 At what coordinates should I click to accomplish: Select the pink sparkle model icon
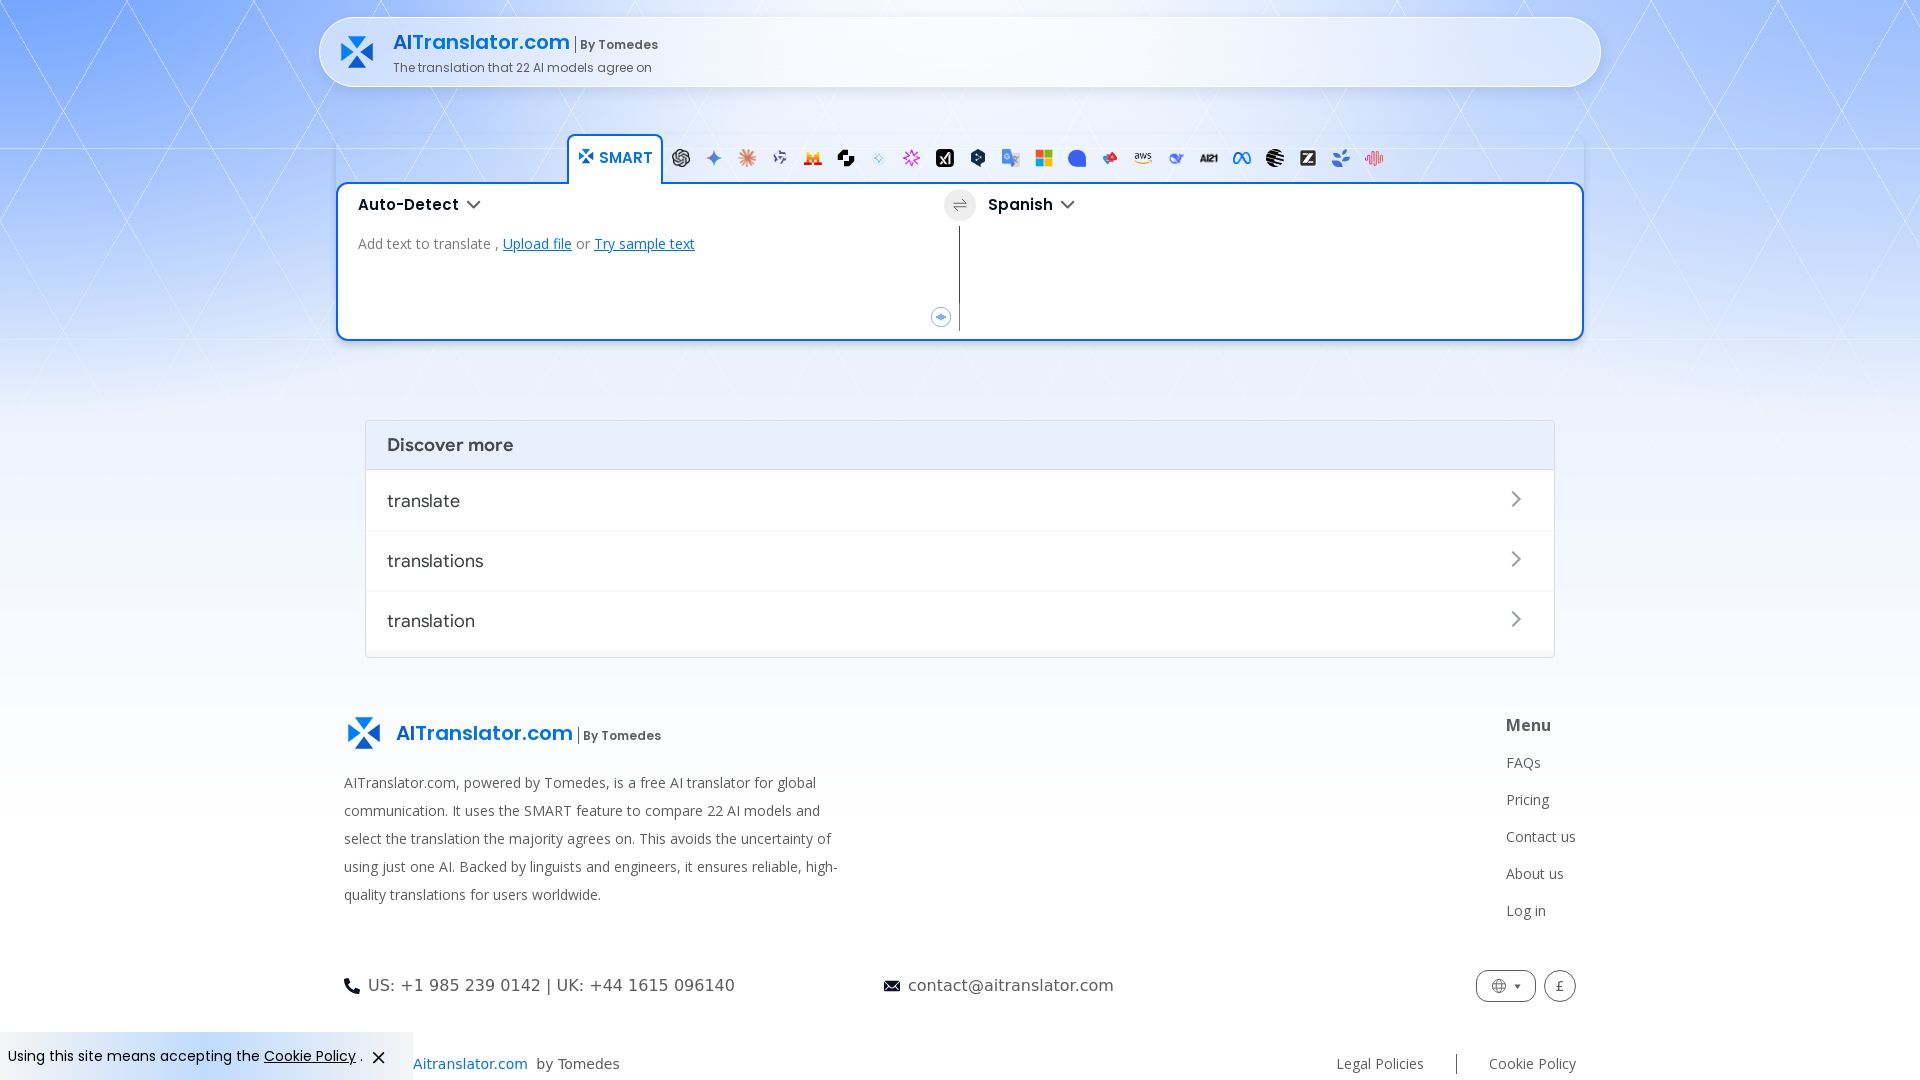point(912,158)
